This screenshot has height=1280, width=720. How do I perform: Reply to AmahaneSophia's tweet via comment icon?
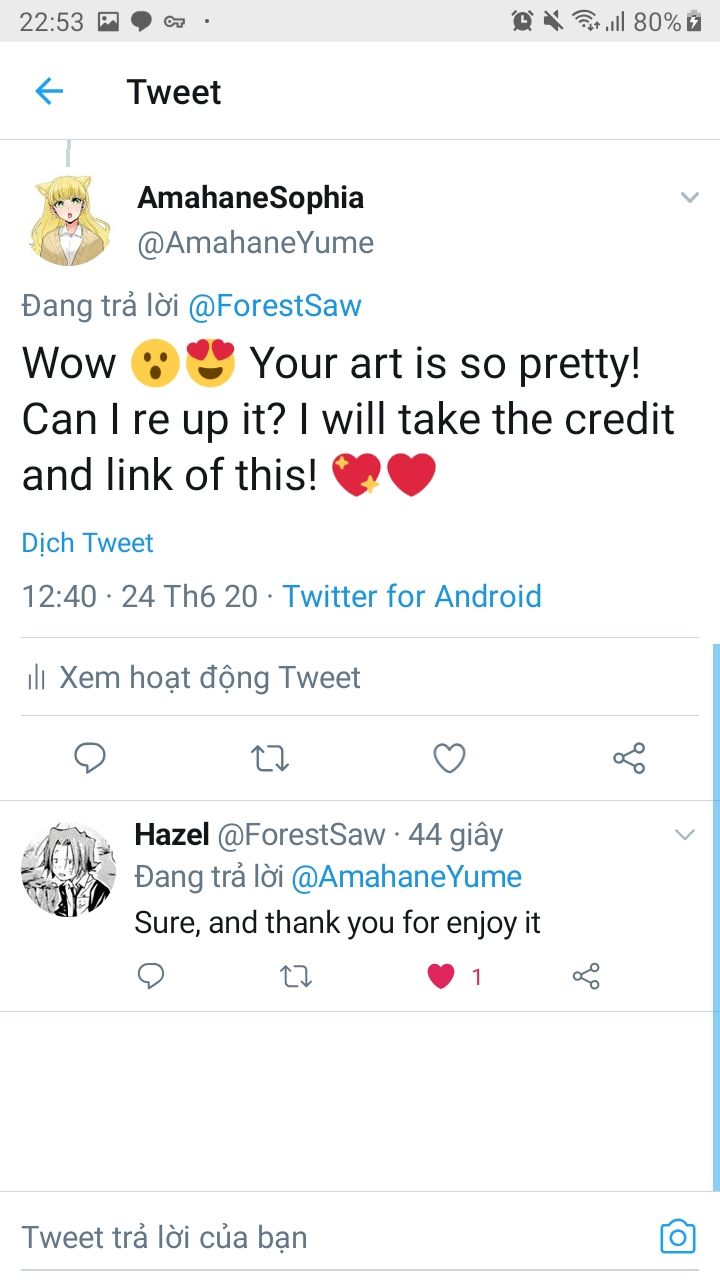pos(90,758)
